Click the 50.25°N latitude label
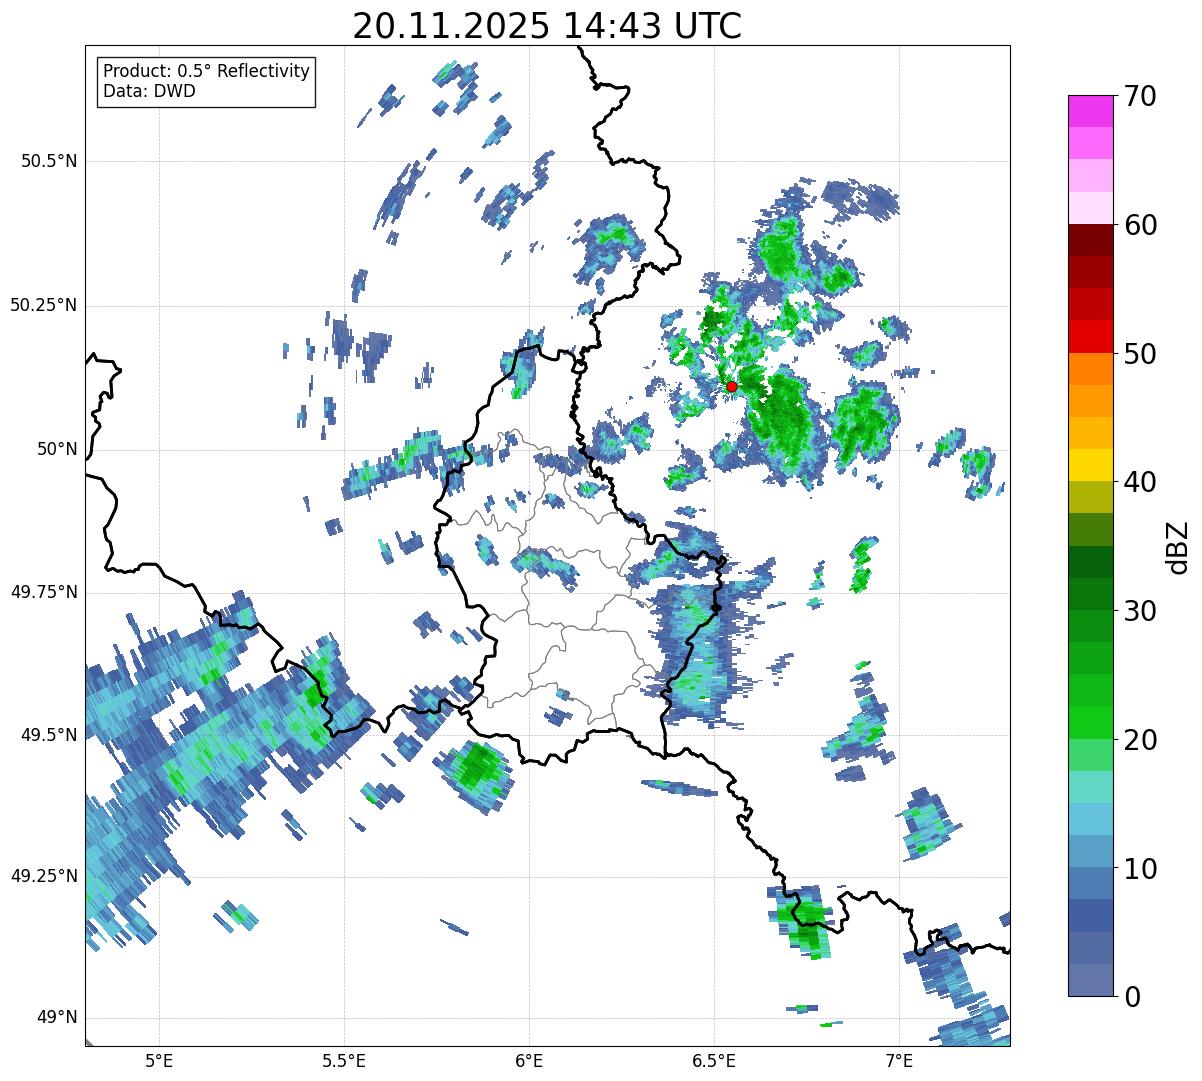Image resolution: width=1202 pixels, height=1081 pixels. pyautogui.click(x=43, y=305)
